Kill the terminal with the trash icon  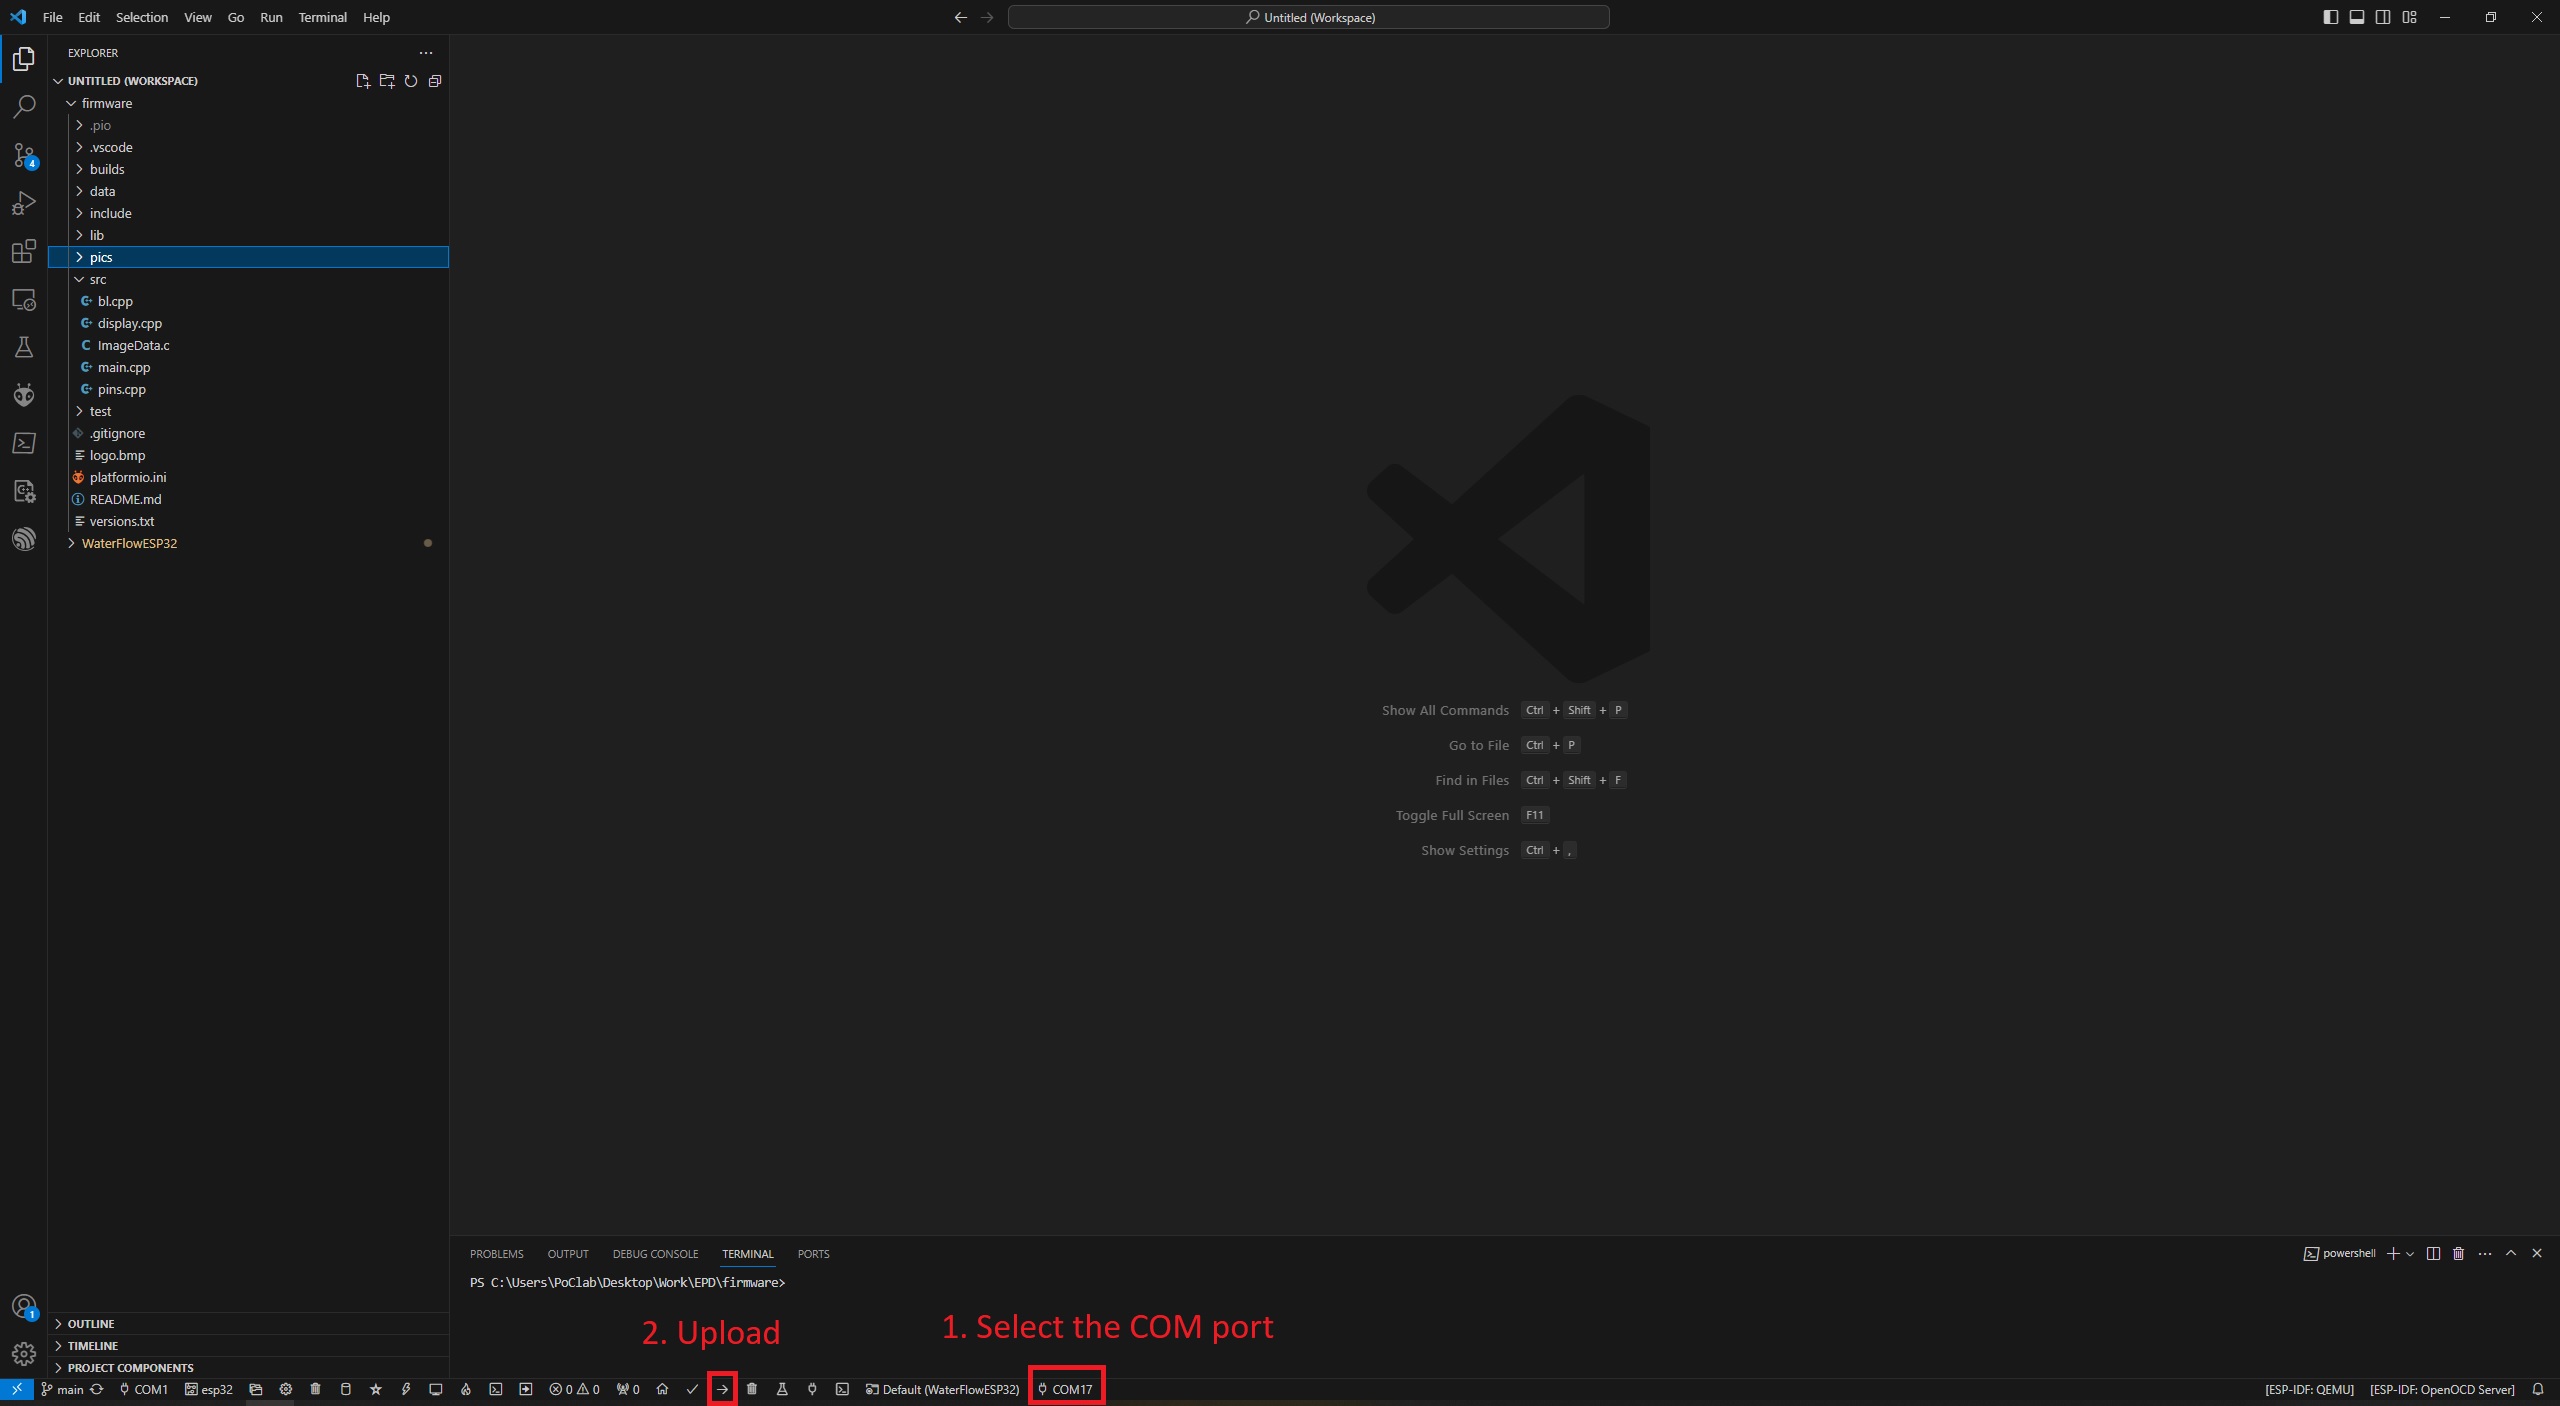pos(2459,1253)
